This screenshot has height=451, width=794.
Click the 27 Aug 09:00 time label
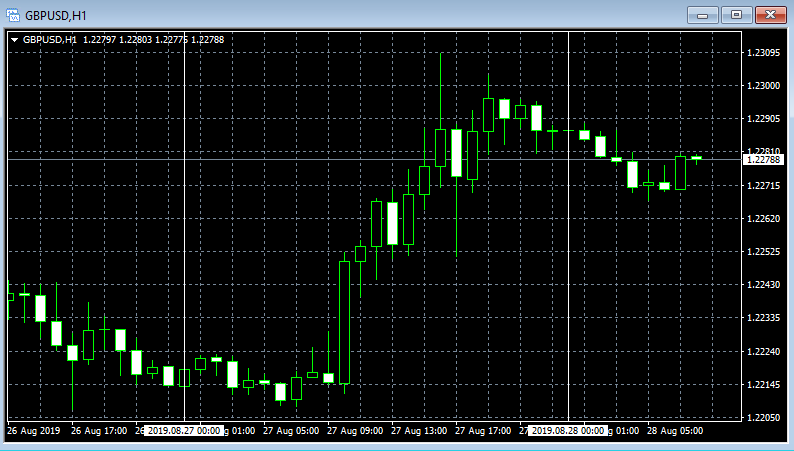355,431
